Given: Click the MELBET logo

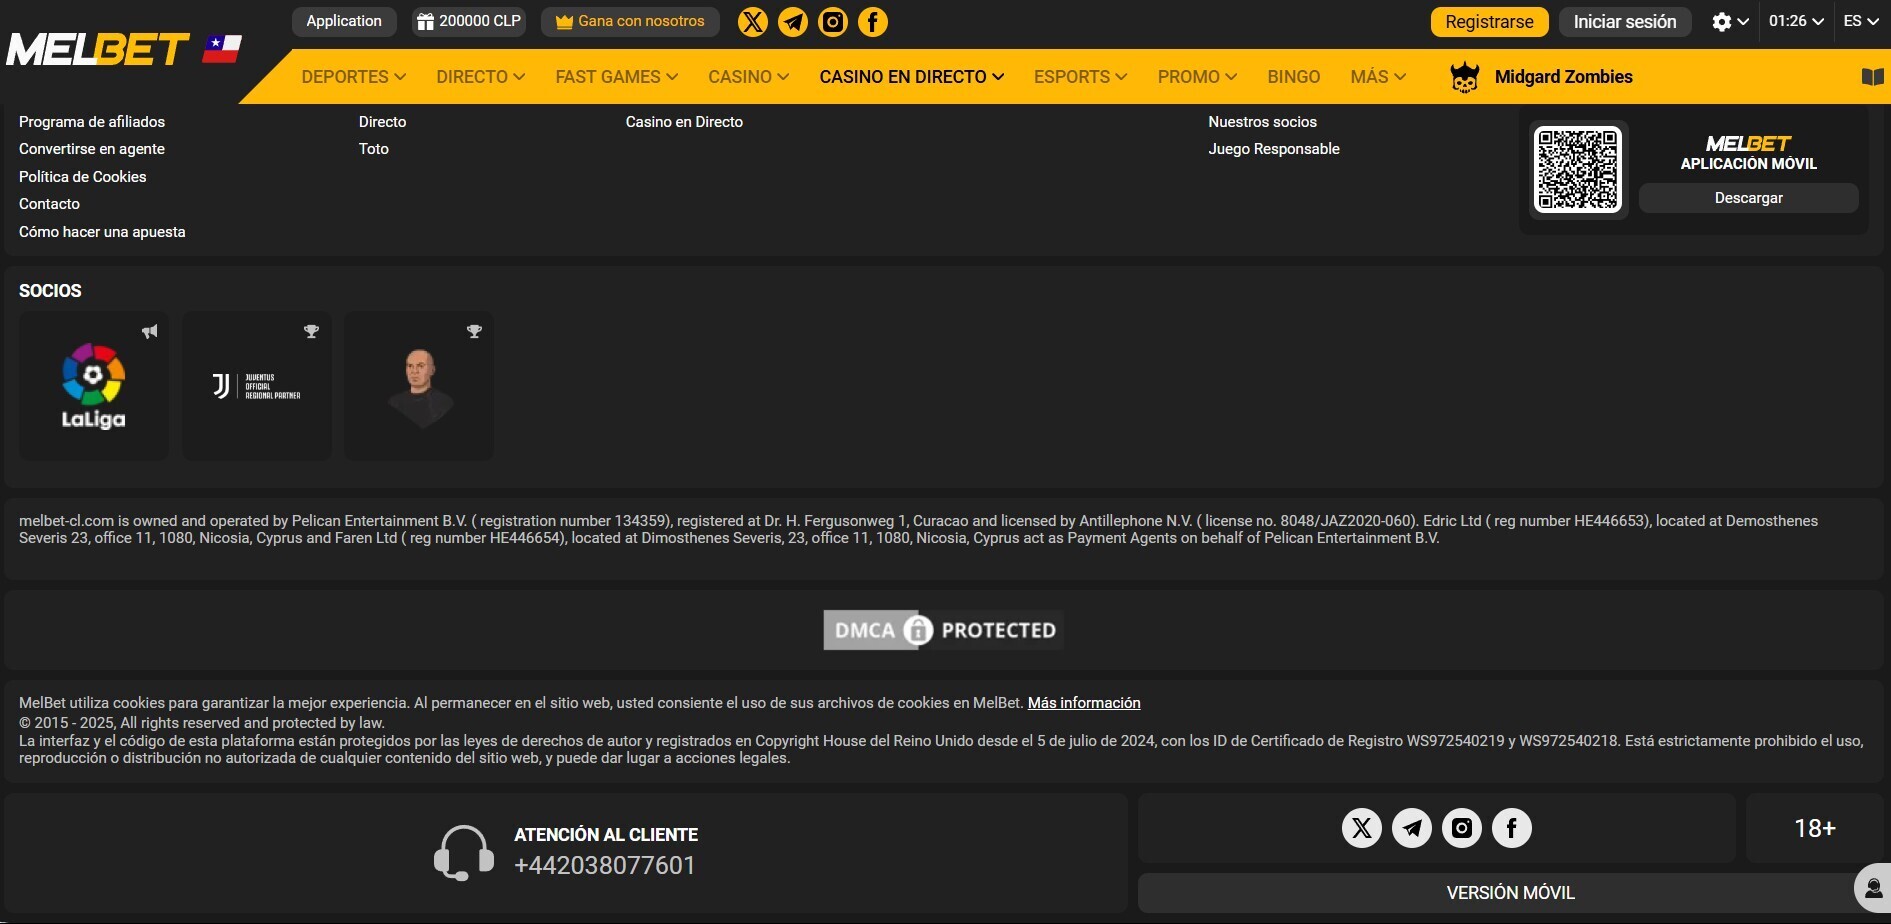Looking at the screenshot, I should (x=98, y=49).
